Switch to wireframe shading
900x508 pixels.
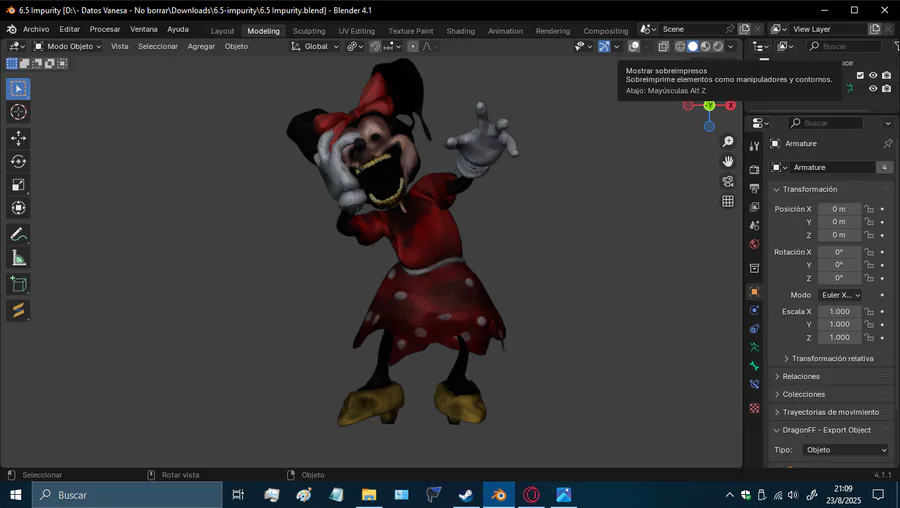680,46
